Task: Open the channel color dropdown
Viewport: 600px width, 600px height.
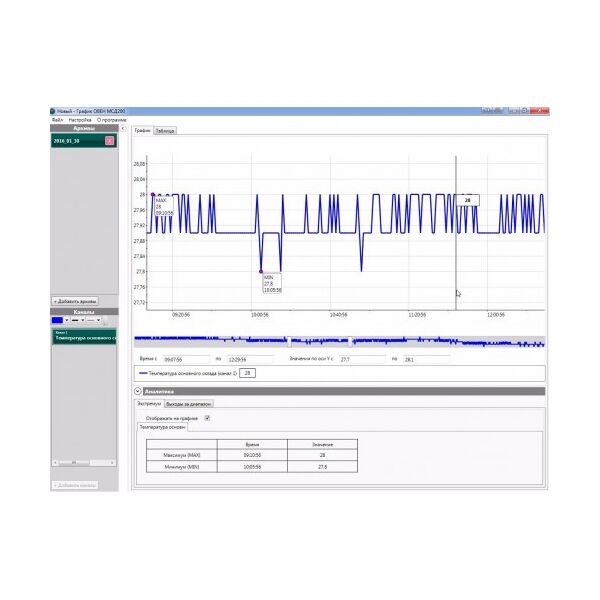Action: [68, 321]
